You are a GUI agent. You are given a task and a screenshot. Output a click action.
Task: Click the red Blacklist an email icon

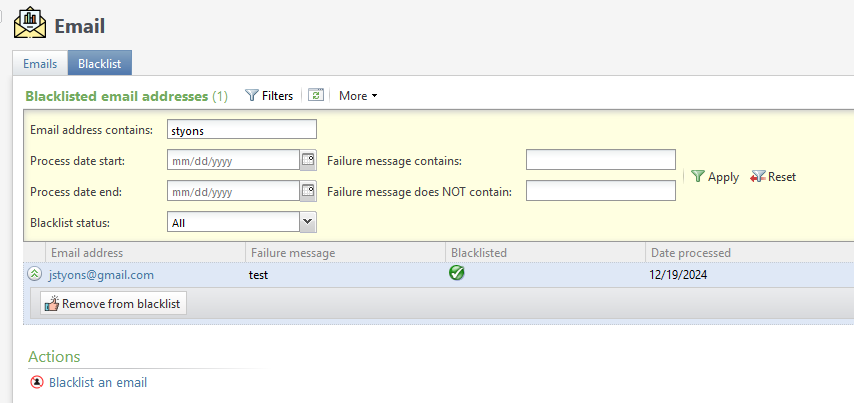pyautogui.click(x=36, y=382)
